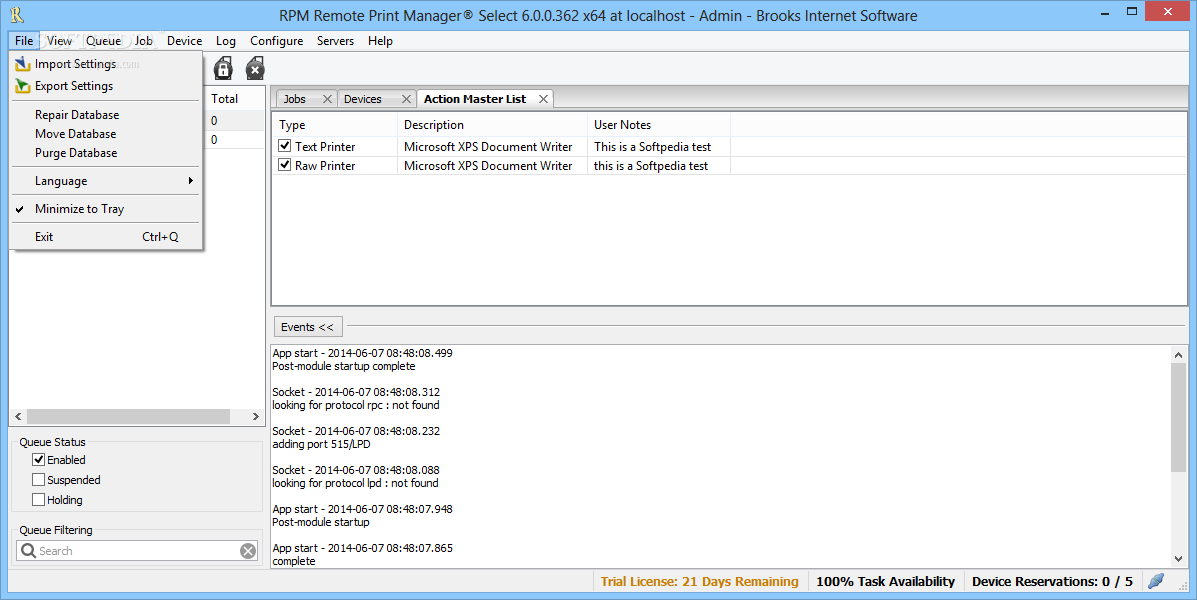
Task: Close the Jobs tab
Action: 327,99
